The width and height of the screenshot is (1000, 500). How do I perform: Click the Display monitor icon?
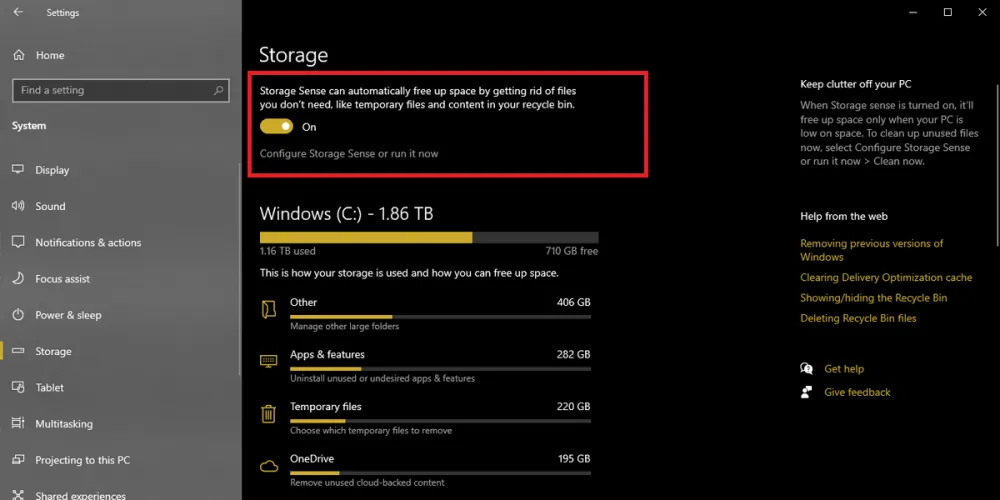[x=18, y=170]
